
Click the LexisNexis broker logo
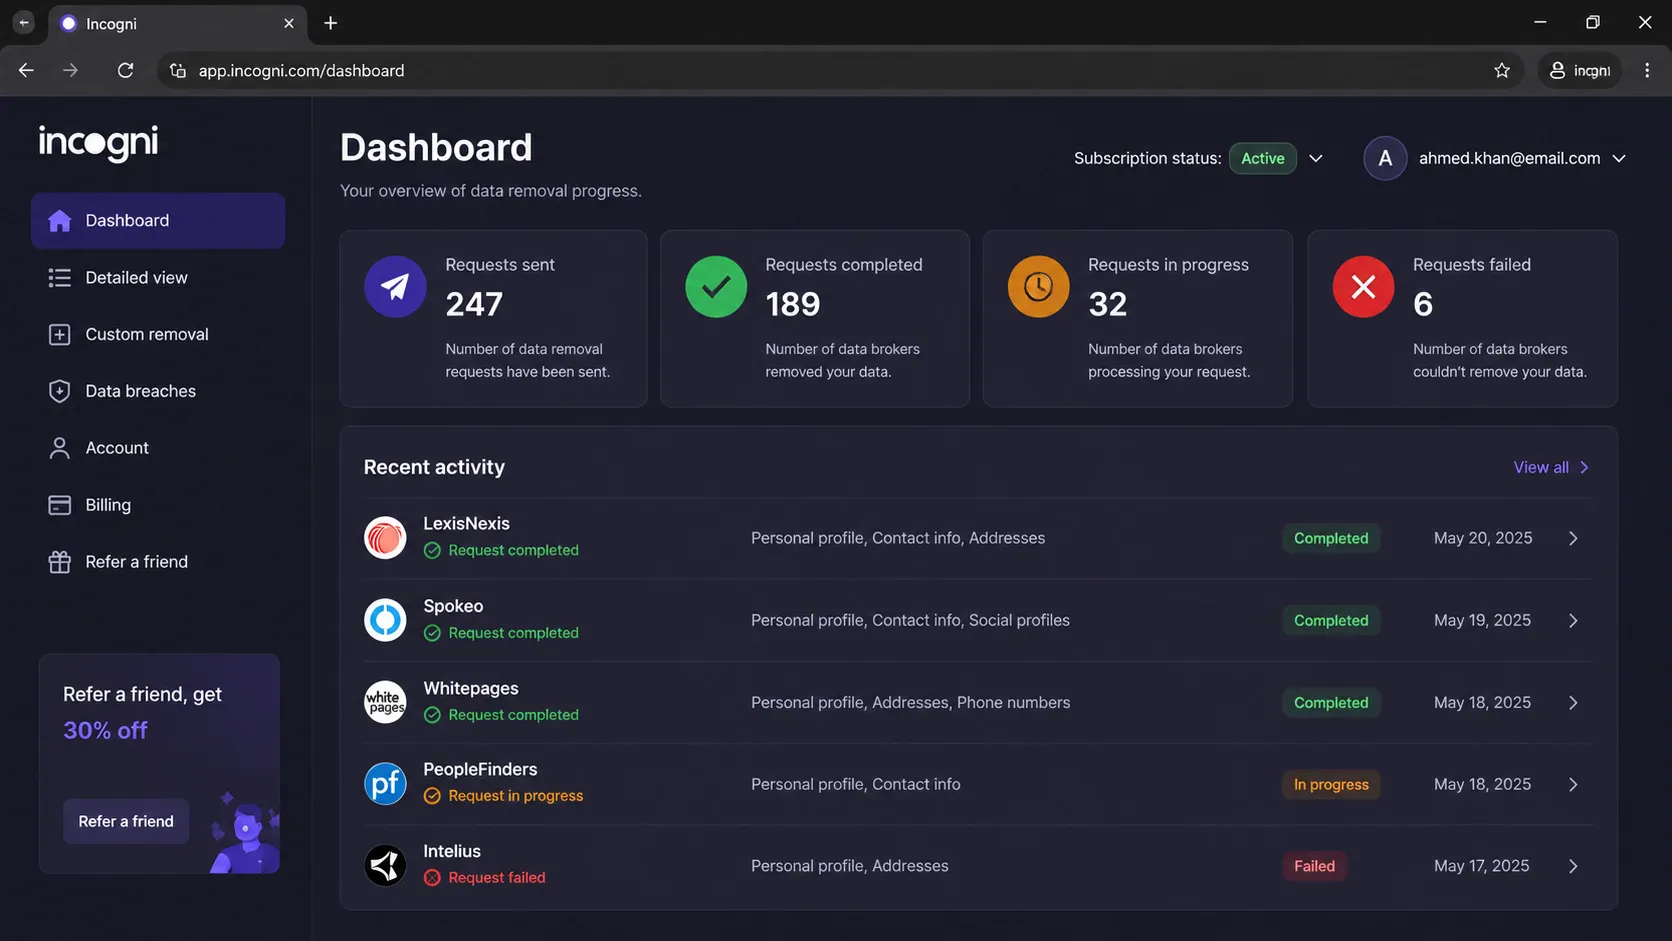pos(385,538)
